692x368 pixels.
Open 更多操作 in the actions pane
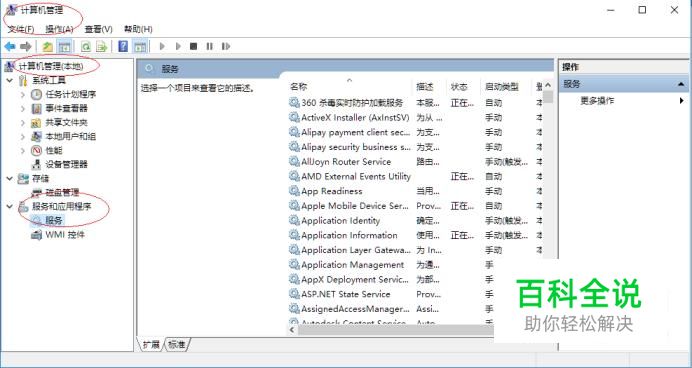[x=597, y=101]
